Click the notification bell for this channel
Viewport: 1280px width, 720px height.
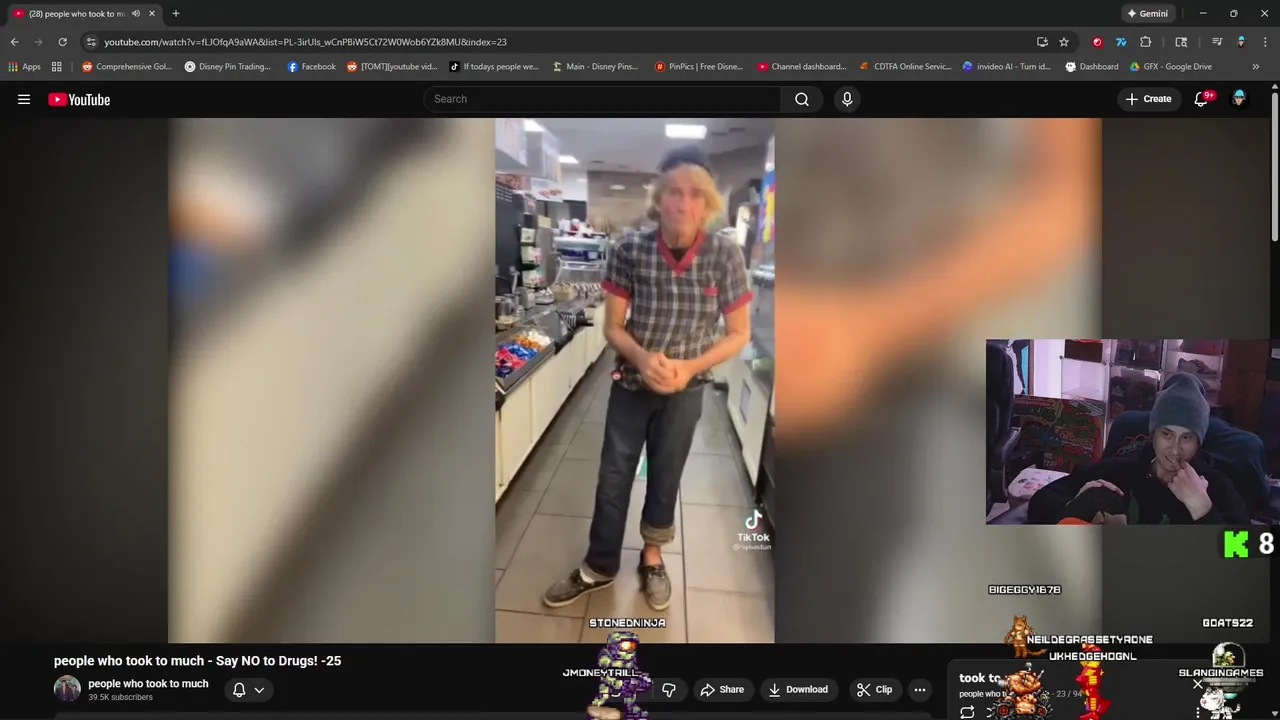click(x=239, y=690)
